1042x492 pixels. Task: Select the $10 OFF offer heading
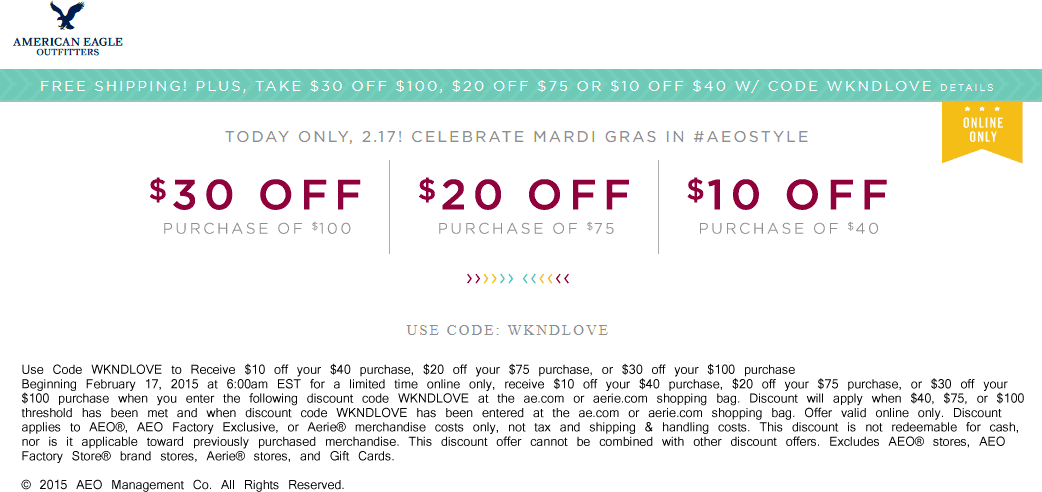pos(788,195)
